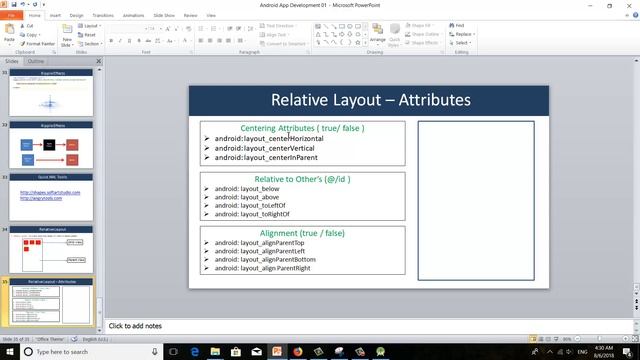The image size is (640, 360).
Task: Click the zoom out minus button
Action: 578,339
